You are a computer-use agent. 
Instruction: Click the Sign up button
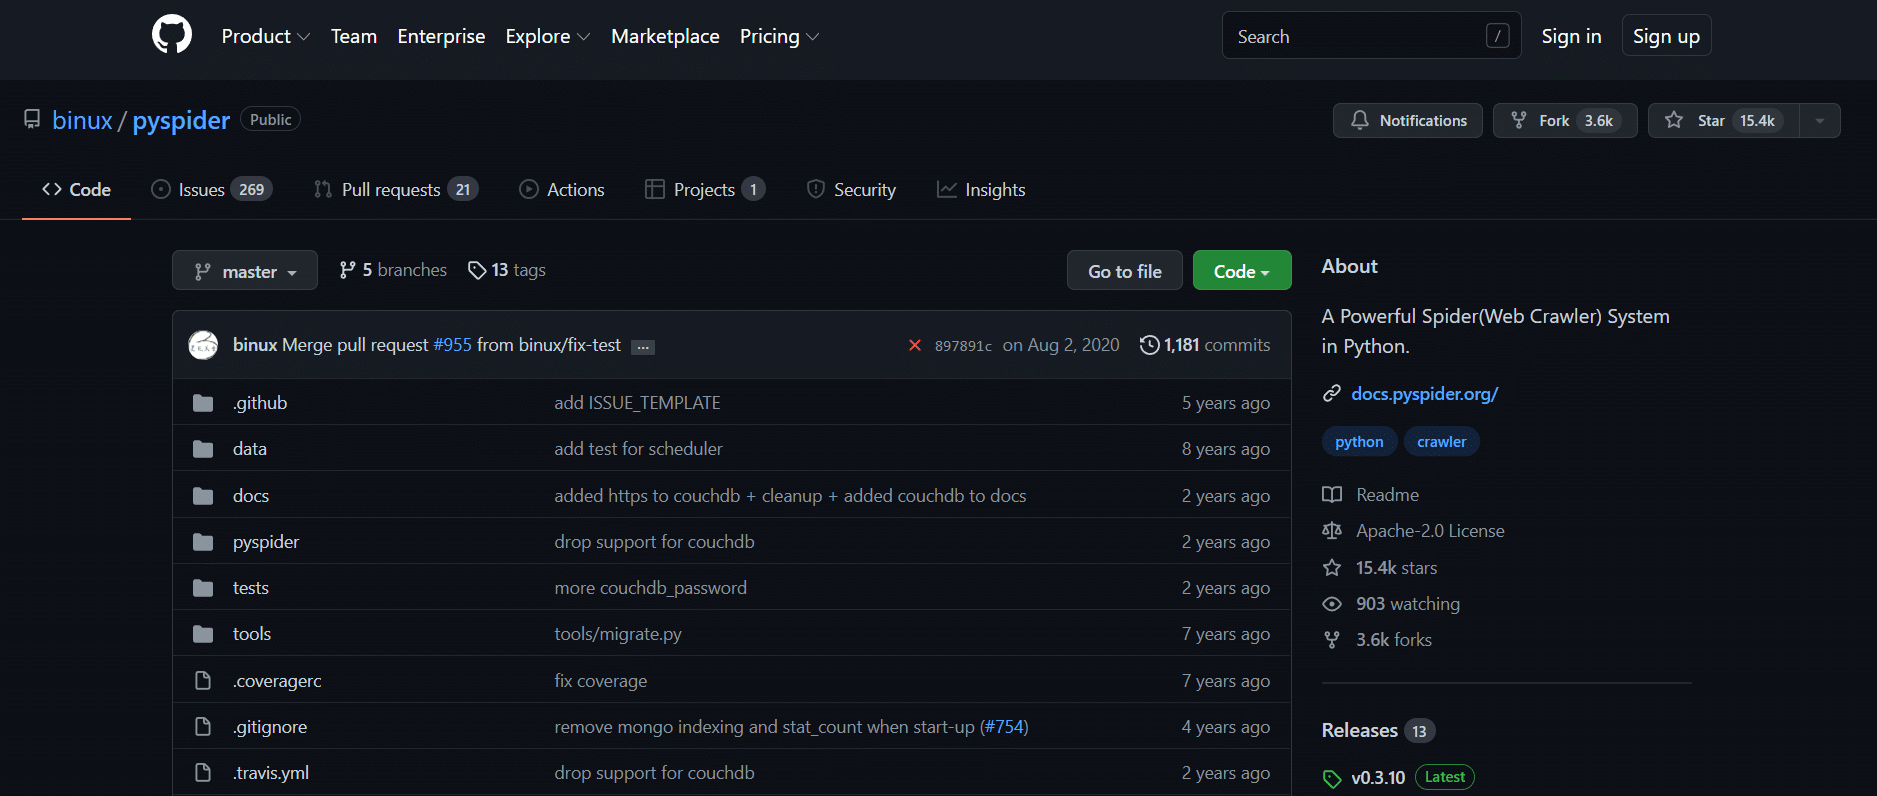pos(1666,36)
